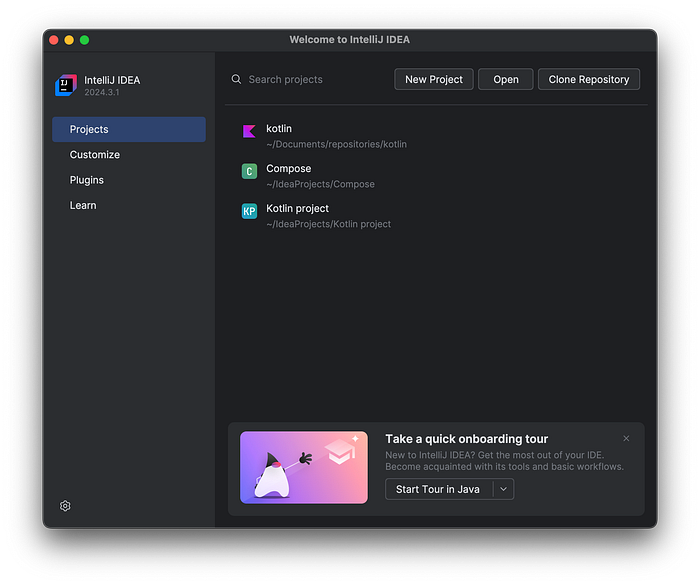700x585 pixels.
Task: Click the kotlin project logo icon
Action: (249, 131)
